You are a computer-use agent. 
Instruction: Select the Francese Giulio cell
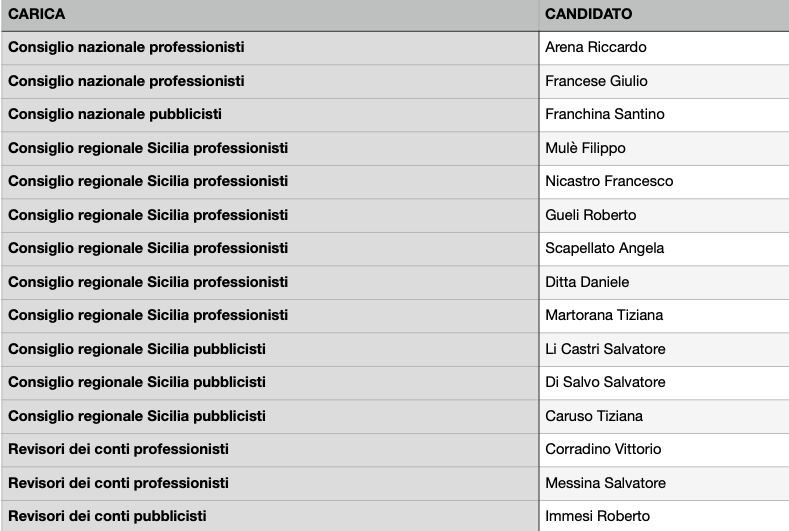[x=596, y=81]
